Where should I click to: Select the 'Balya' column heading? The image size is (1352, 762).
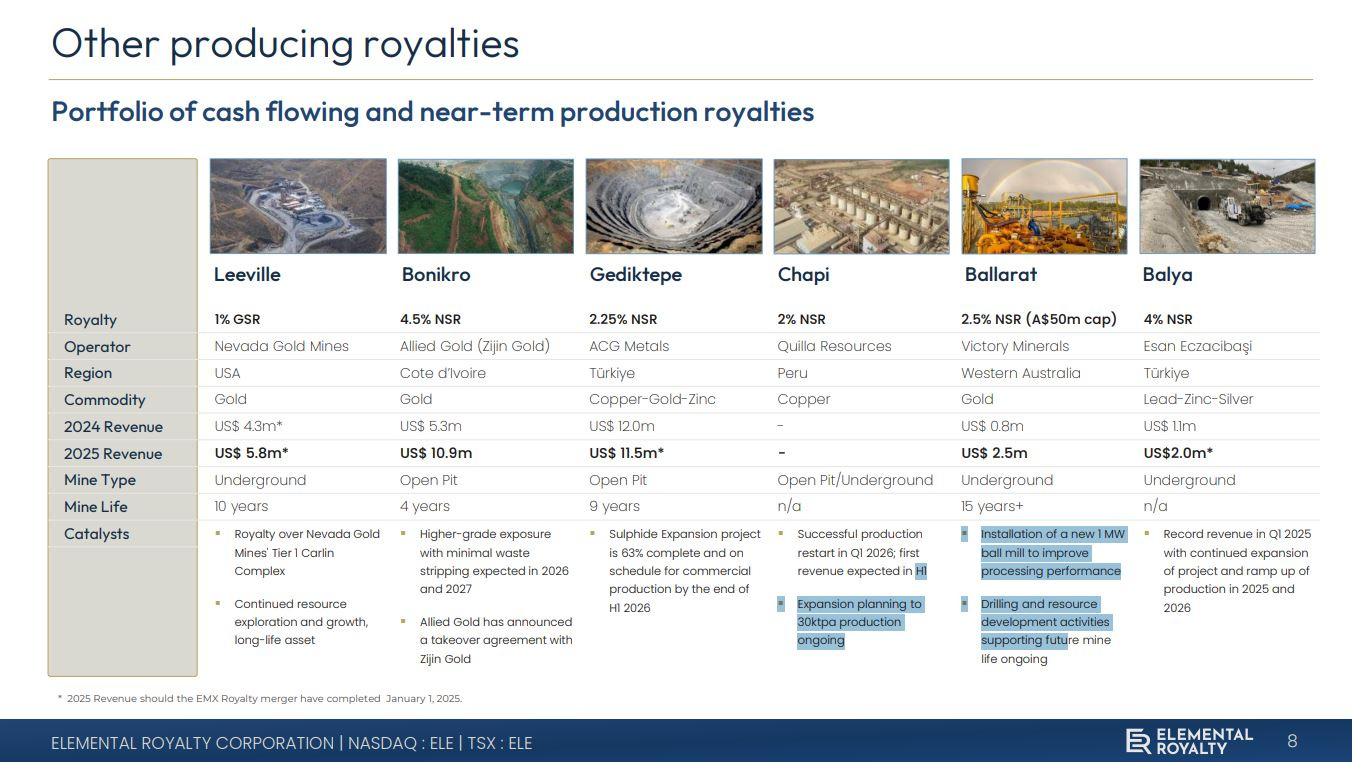point(1168,274)
